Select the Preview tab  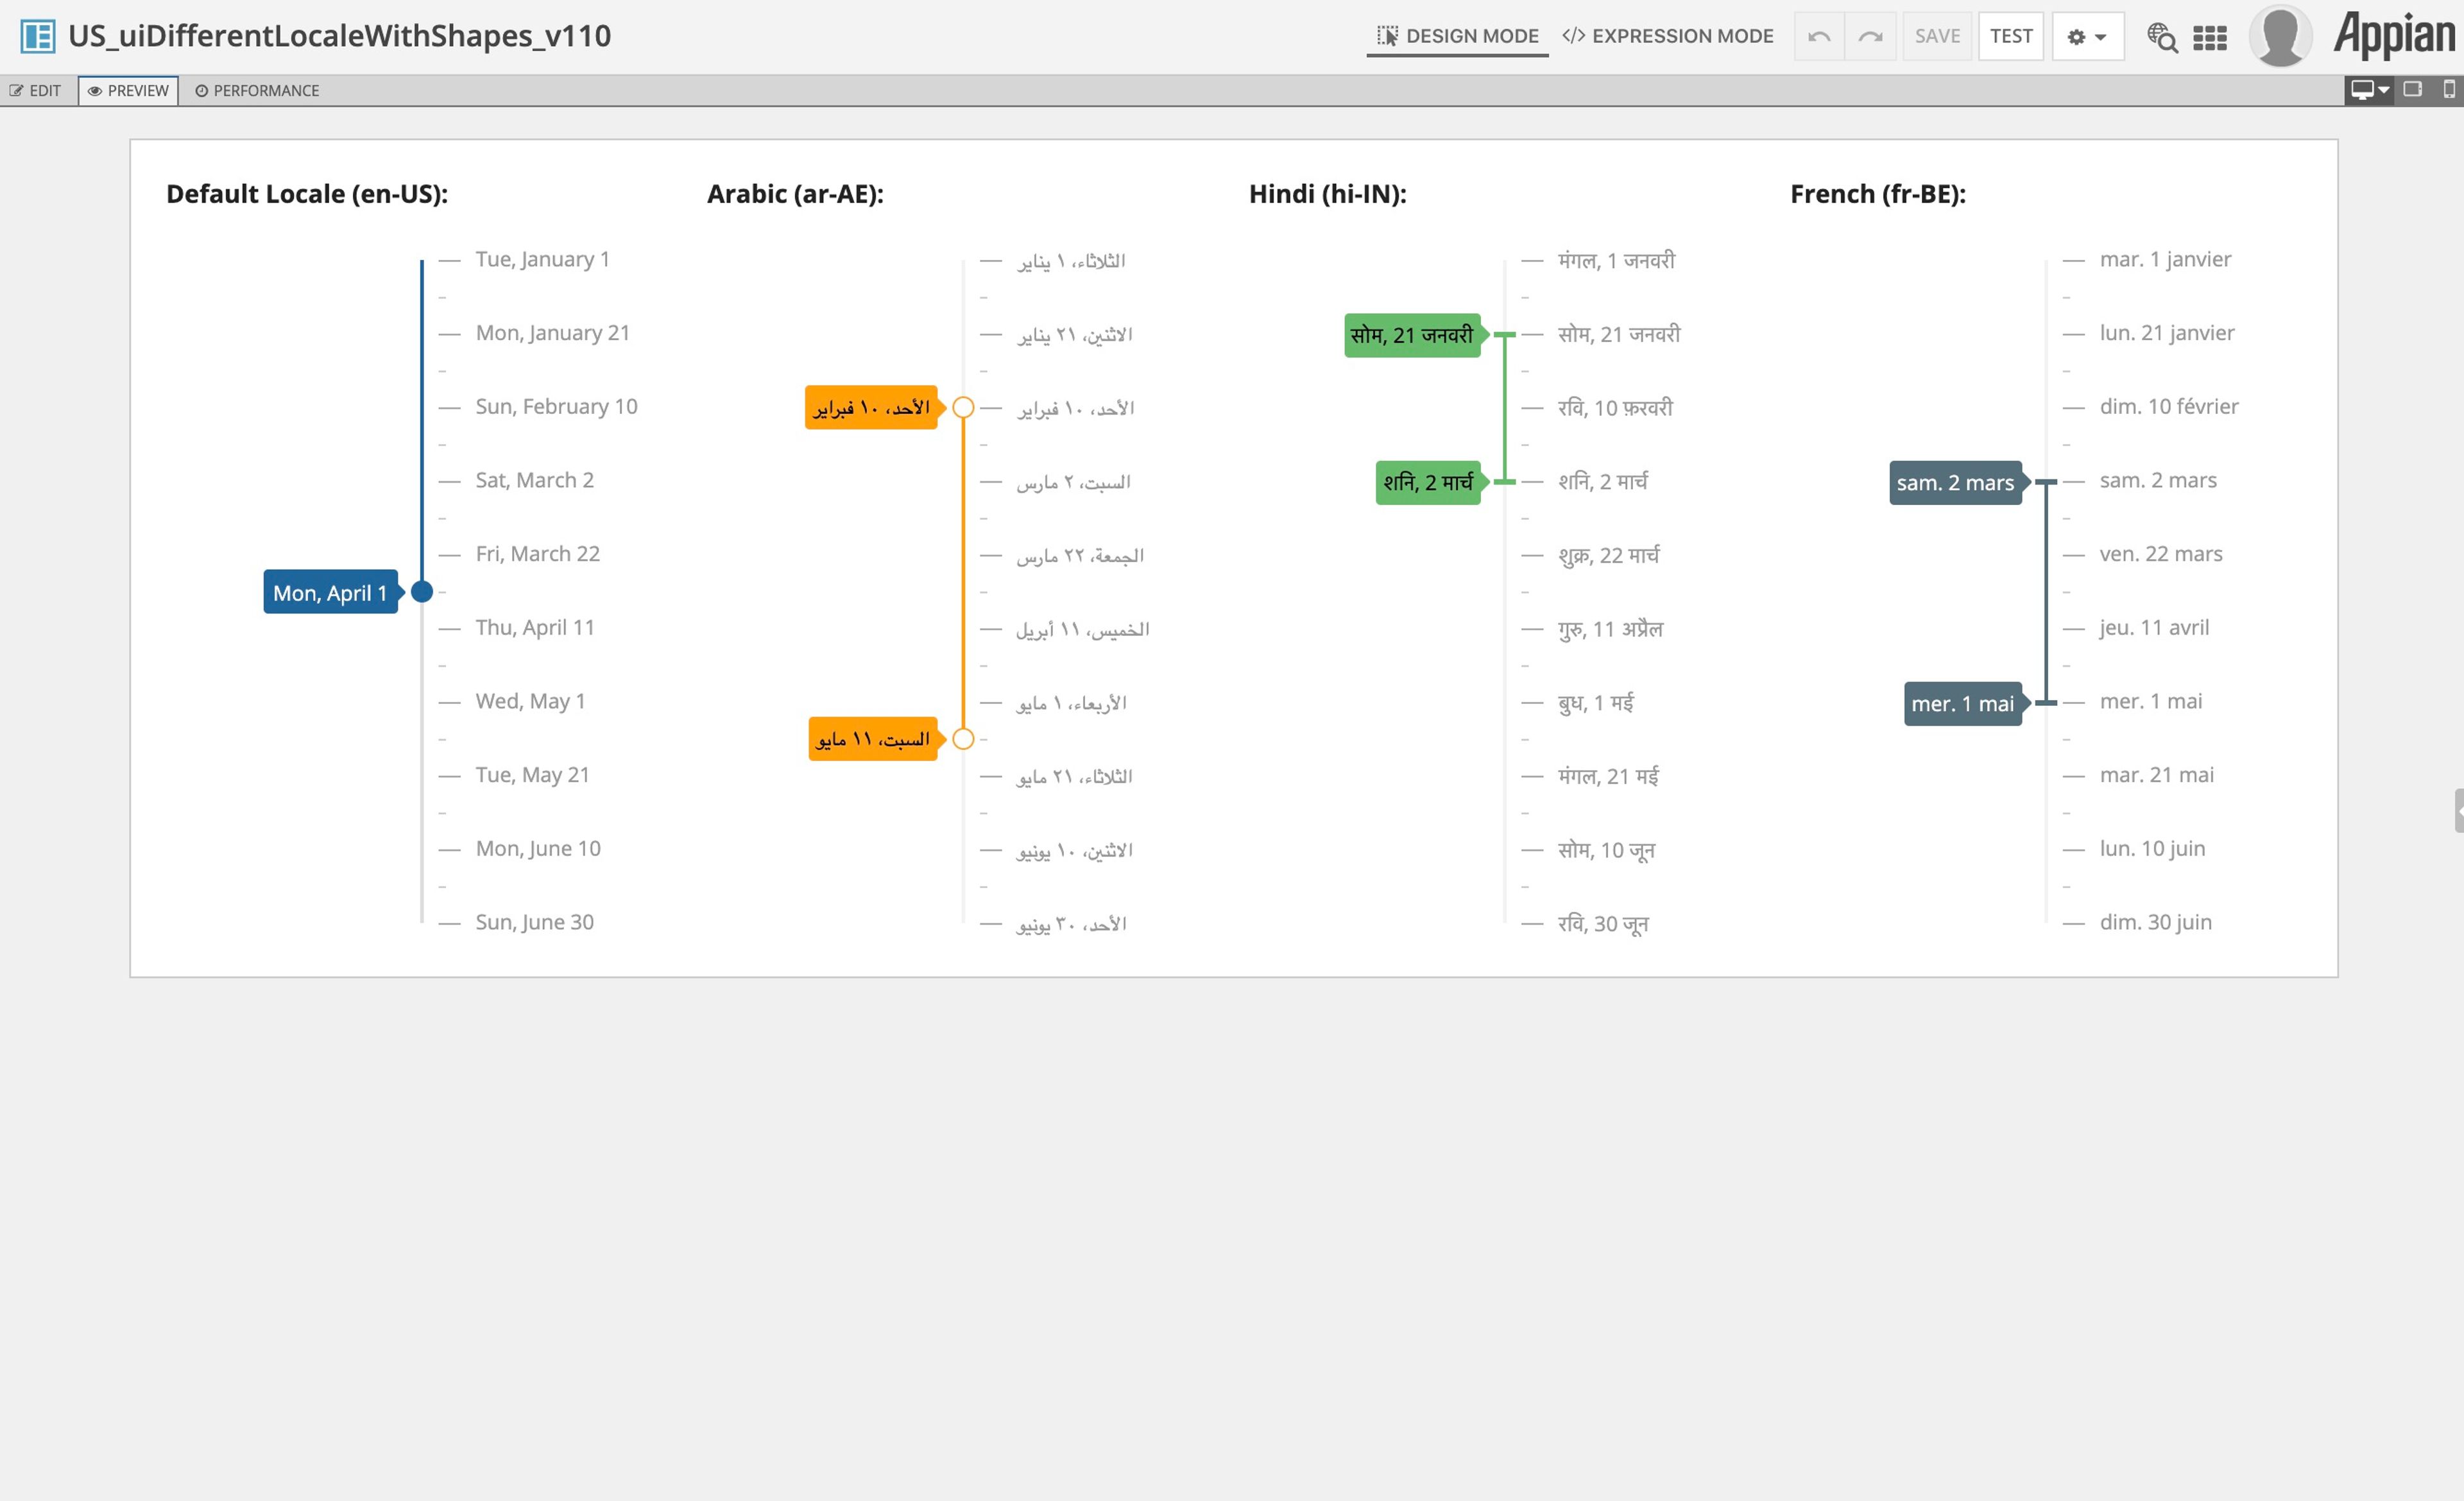[128, 90]
